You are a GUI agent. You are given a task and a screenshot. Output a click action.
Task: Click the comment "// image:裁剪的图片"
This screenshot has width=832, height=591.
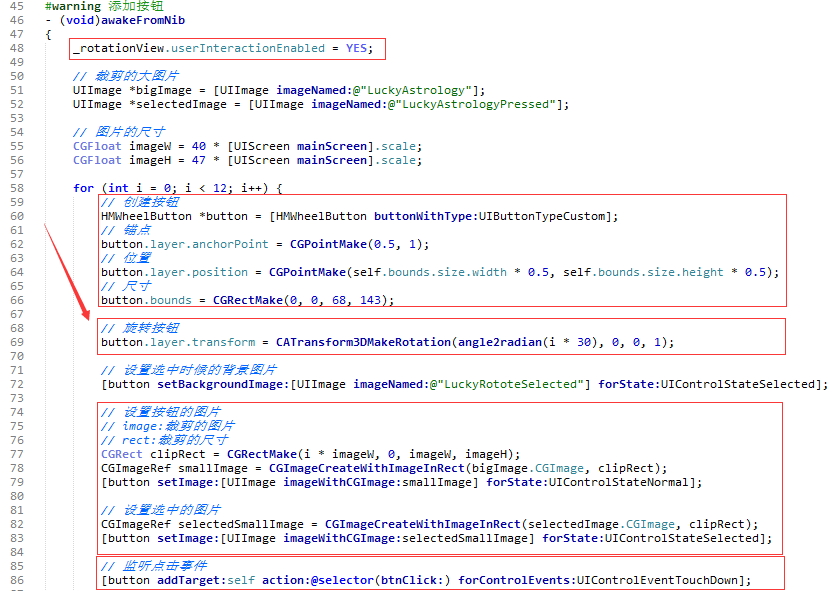coord(168,426)
